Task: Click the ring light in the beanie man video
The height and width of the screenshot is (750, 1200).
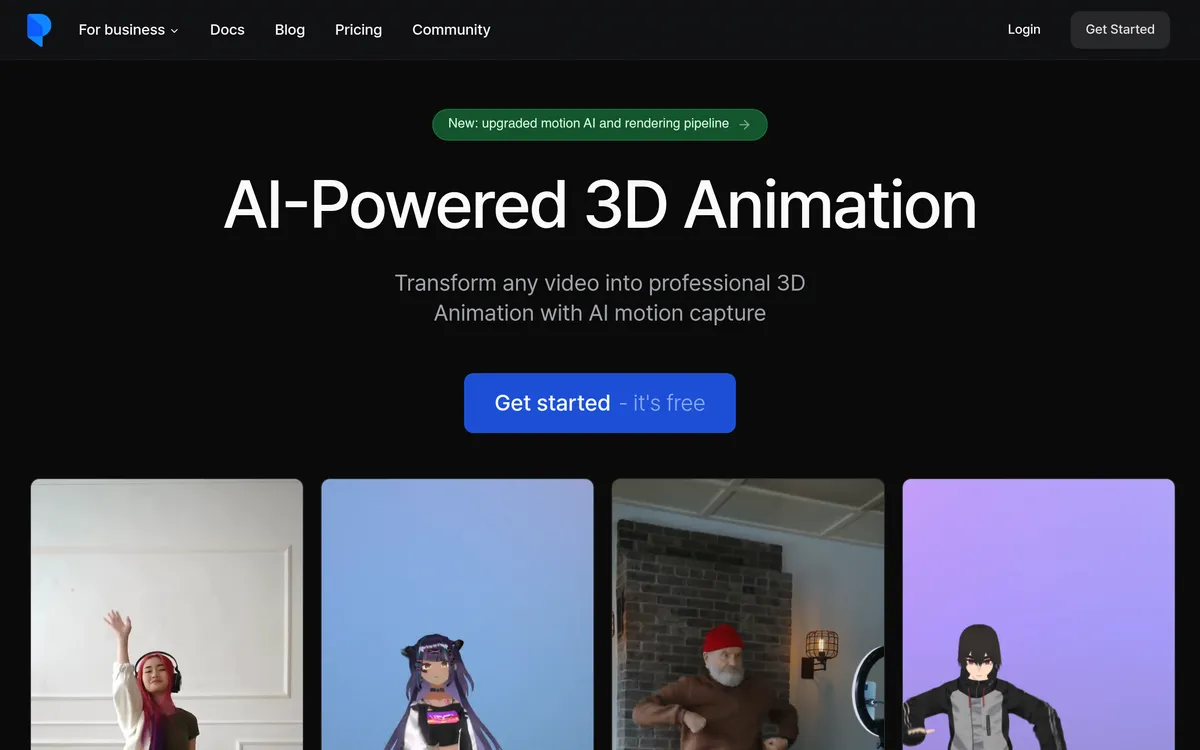Action: (868, 690)
